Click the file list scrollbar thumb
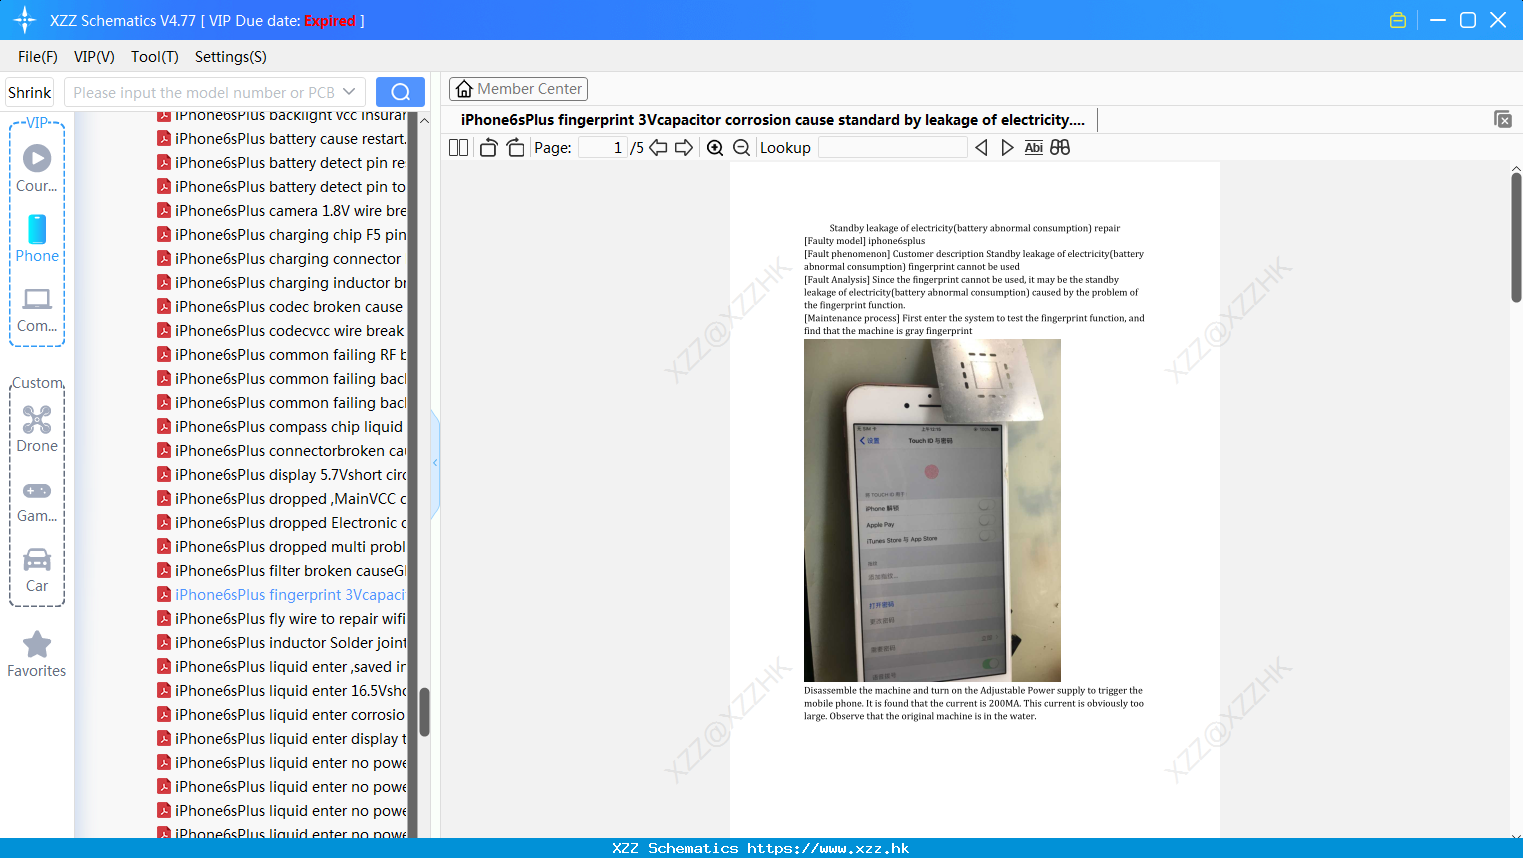This screenshot has width=1523, height=858. pyautogui.click(x=424, y=712)
